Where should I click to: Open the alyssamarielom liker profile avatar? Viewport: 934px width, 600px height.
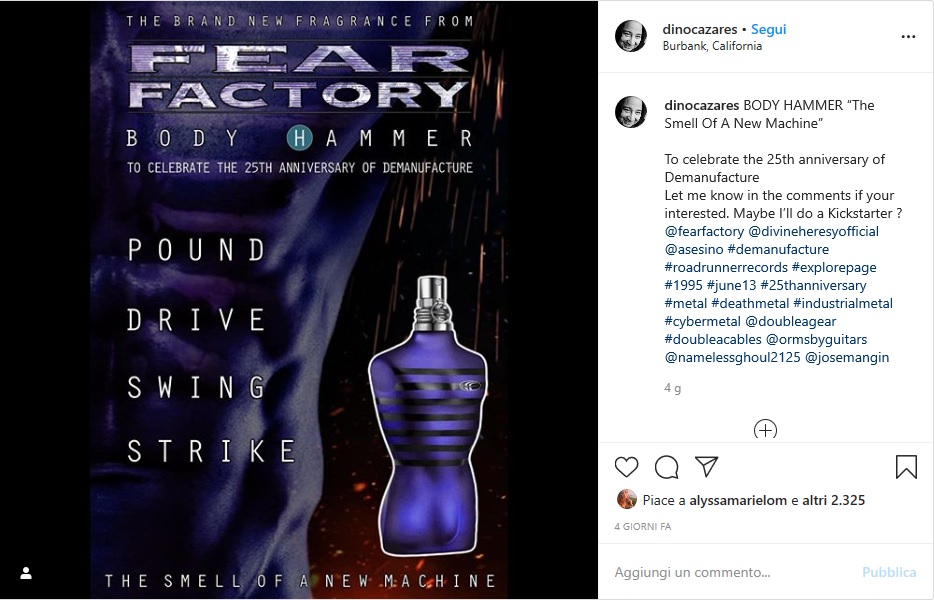click(627, 499)
